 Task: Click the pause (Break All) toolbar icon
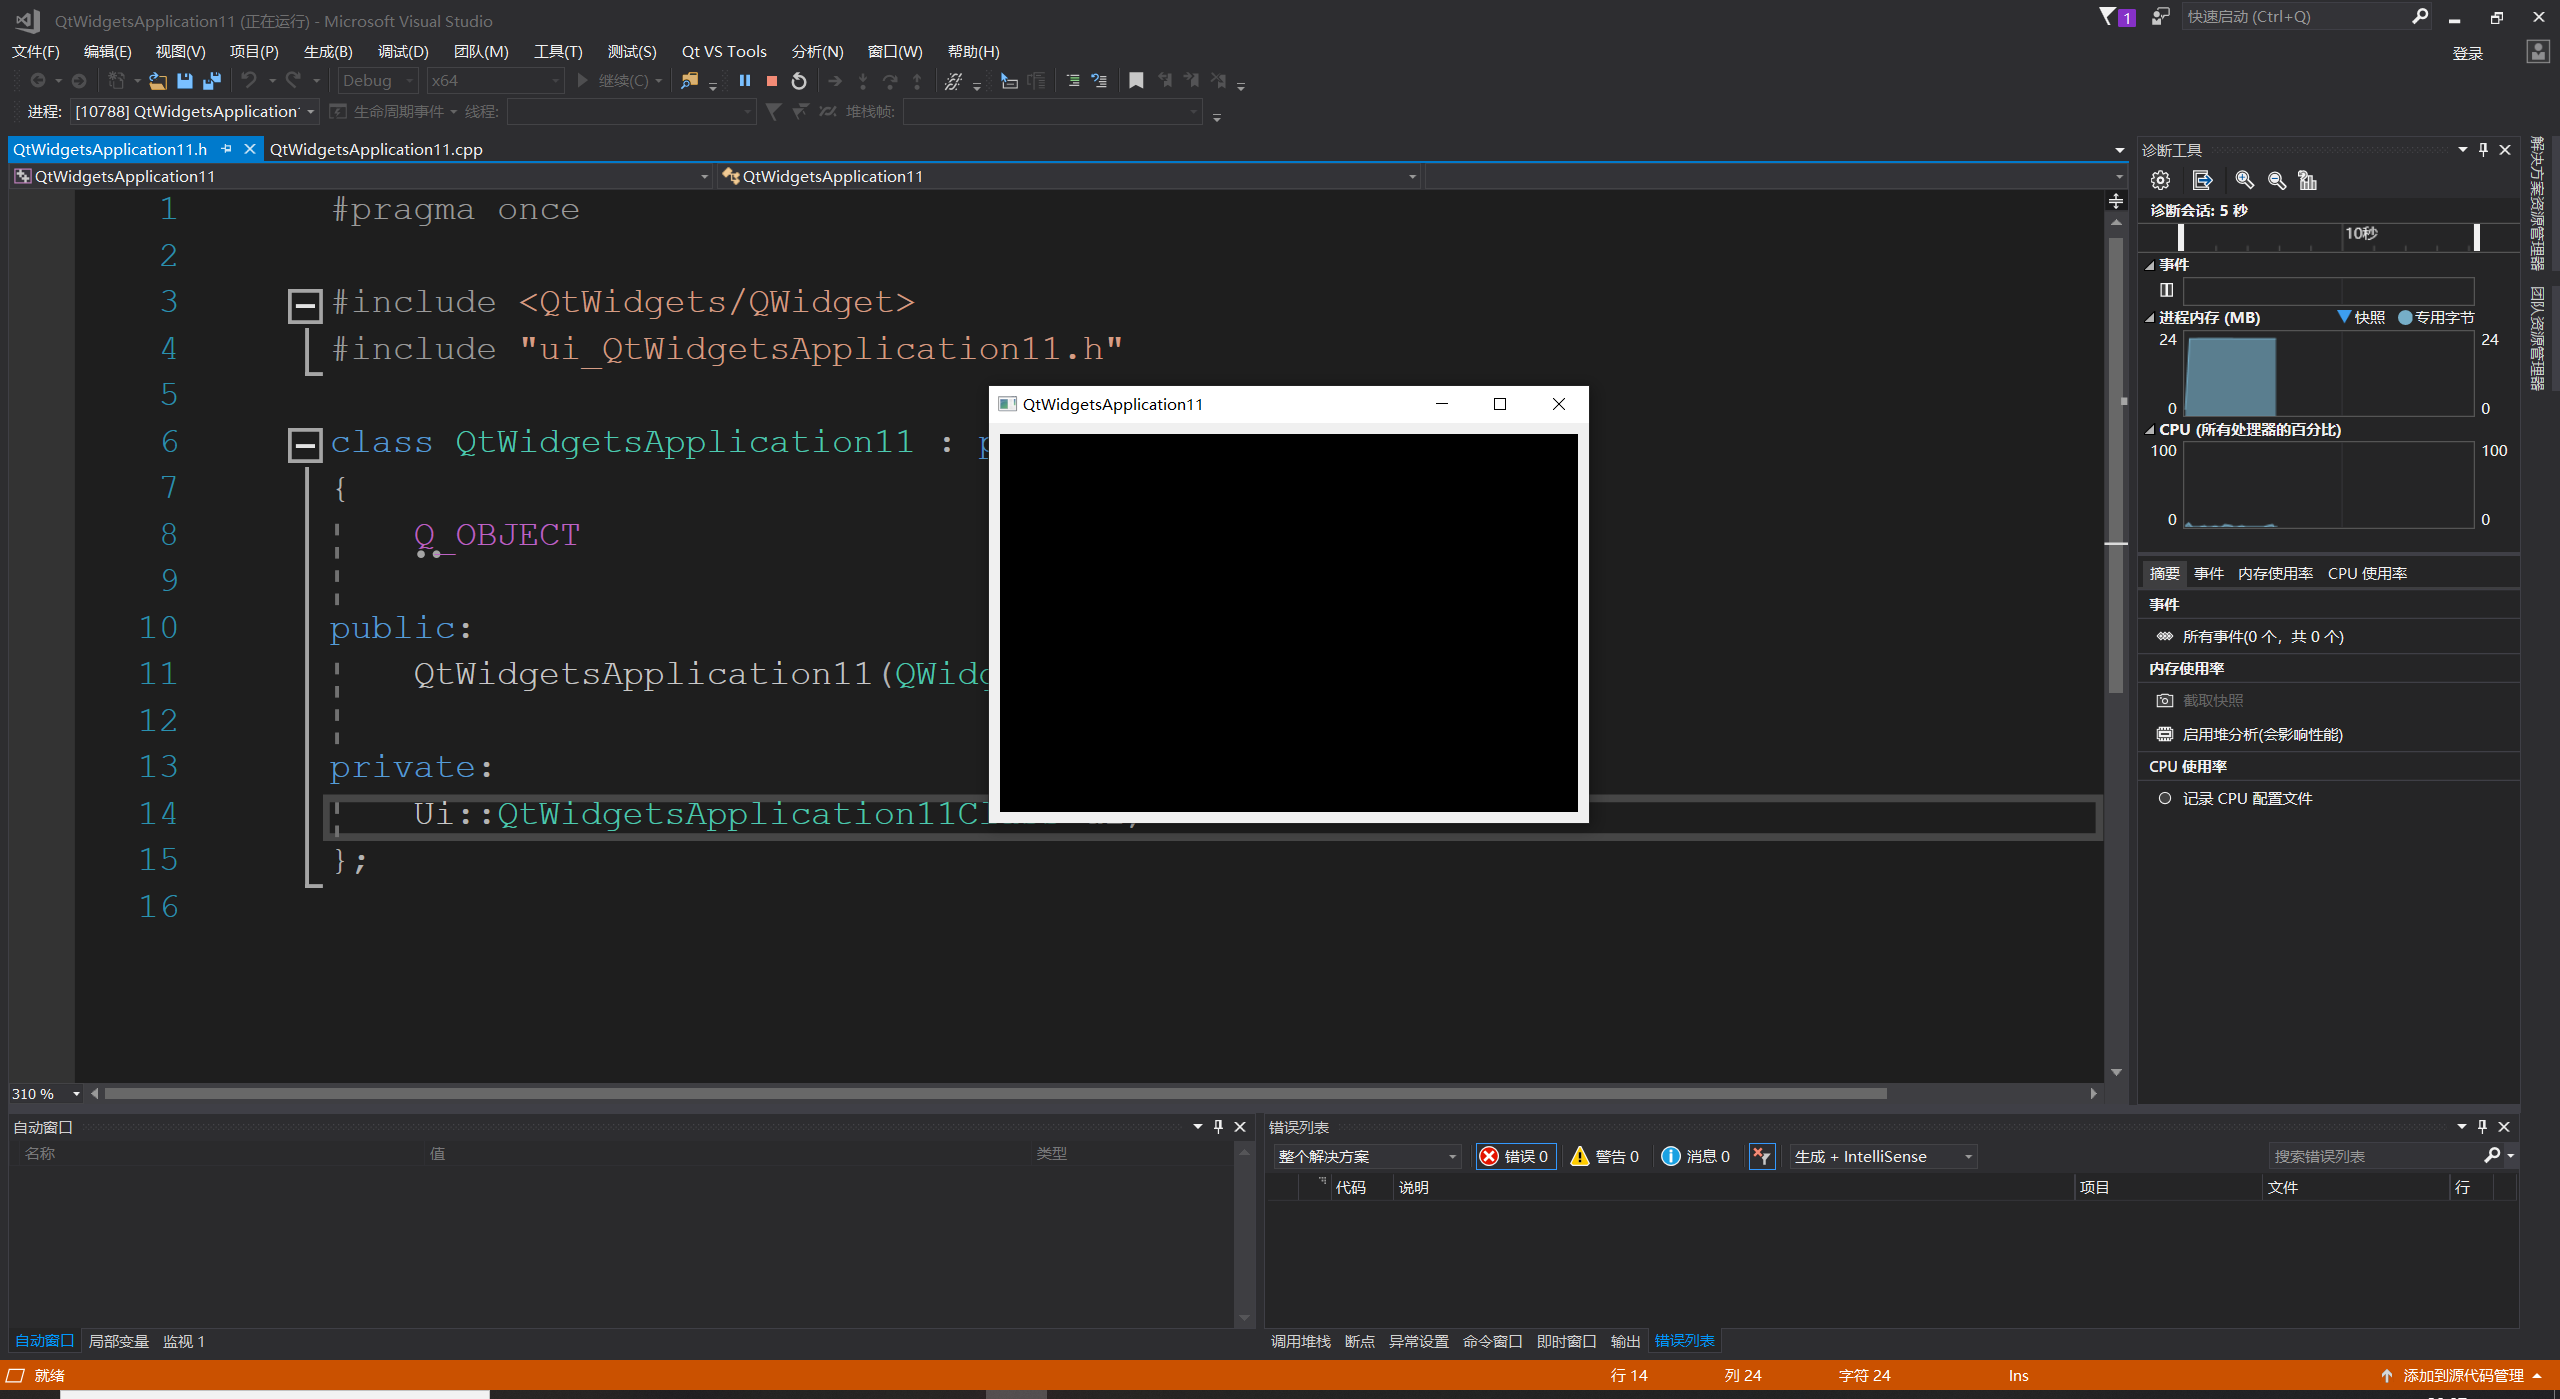745,81
